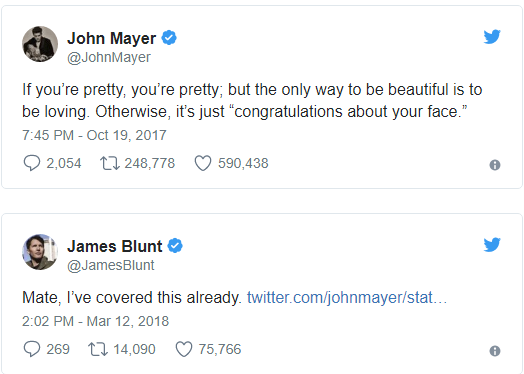Like John Mayer's tweet with the heart icon
The height and width of the screenshot is (374, 524).
pos(203,163)
